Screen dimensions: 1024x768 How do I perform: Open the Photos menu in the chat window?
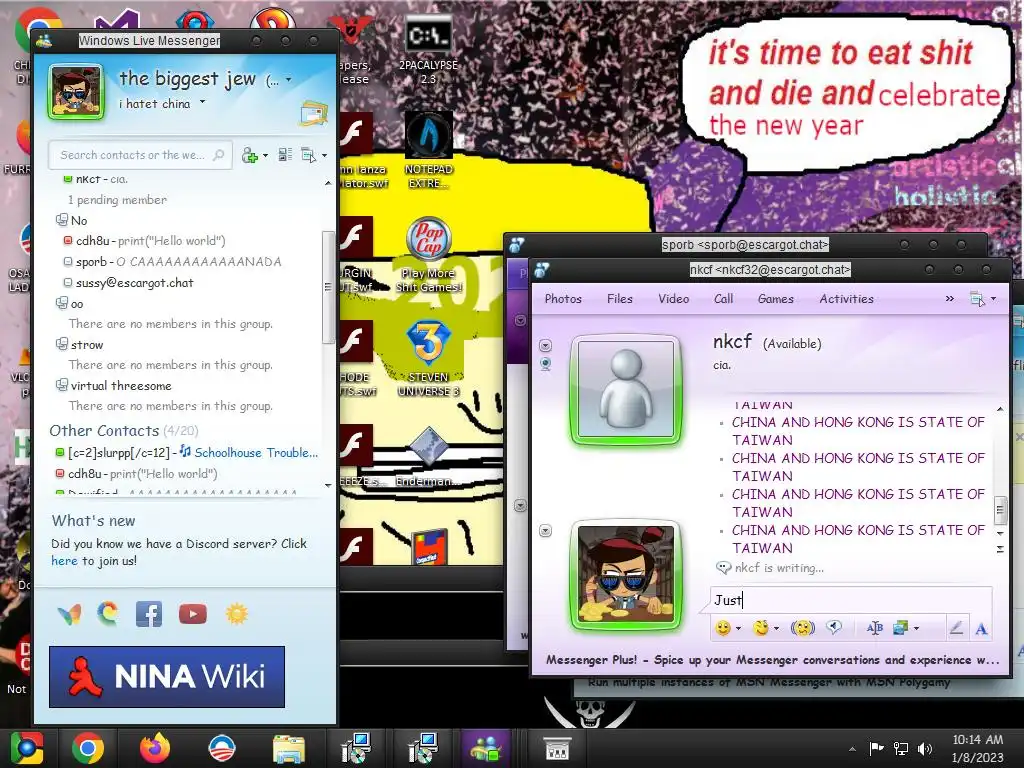[563, 299]
